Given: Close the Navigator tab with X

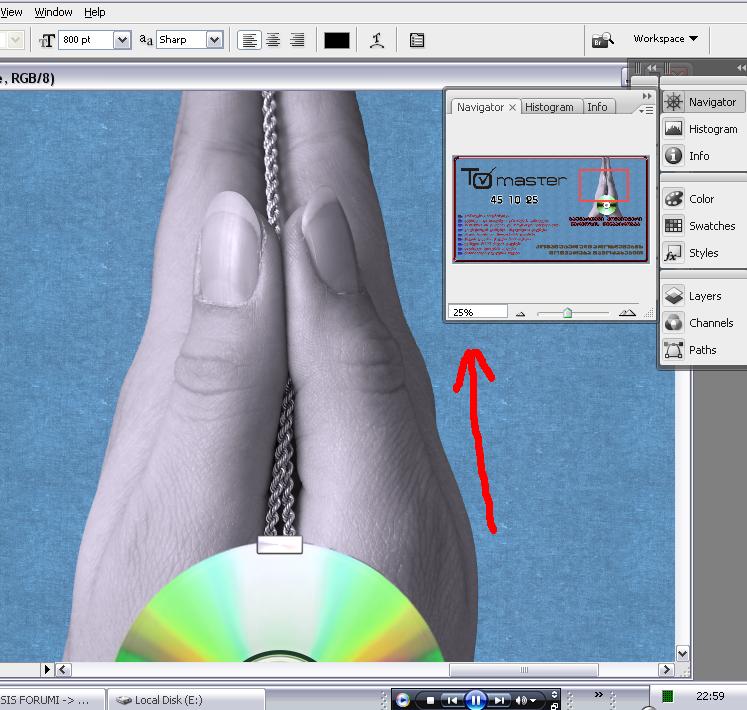Looking at the screenshot, I should click(x=513, y=108).
